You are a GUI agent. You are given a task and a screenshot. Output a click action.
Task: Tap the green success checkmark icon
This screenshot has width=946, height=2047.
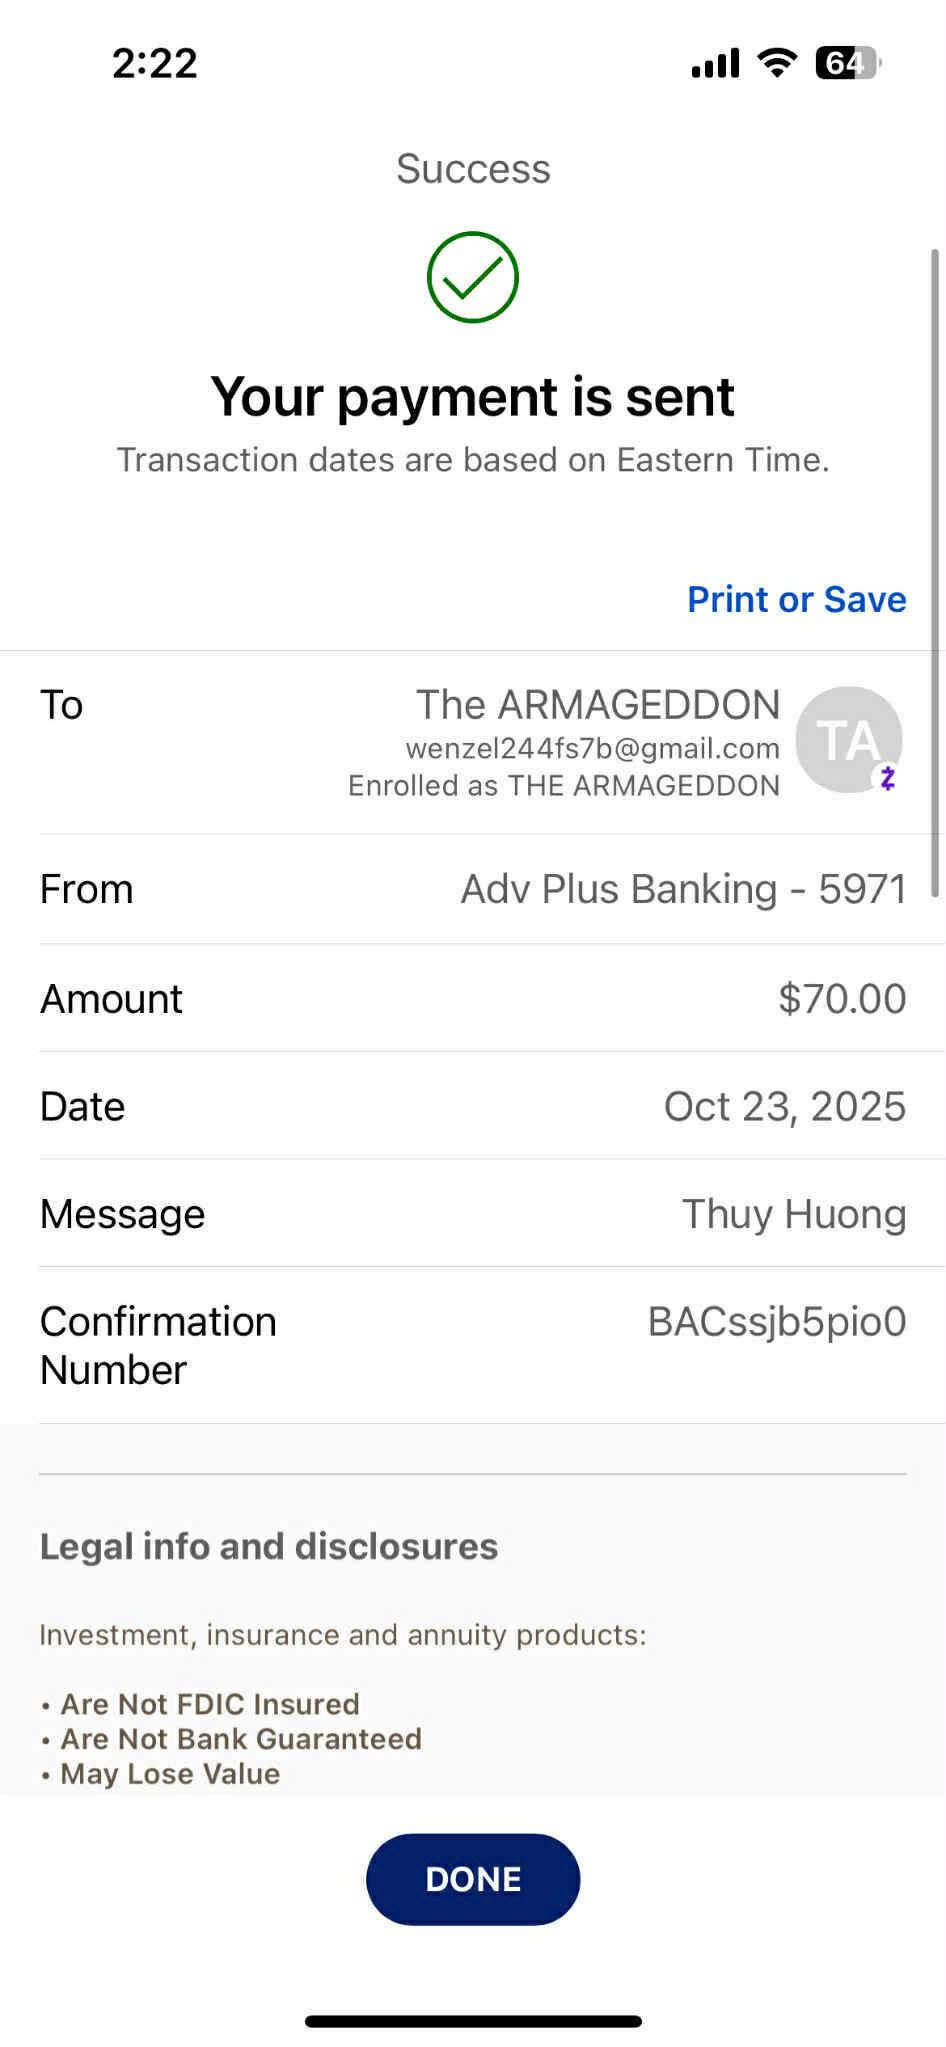pyautogui.click(x=473, y=277)
